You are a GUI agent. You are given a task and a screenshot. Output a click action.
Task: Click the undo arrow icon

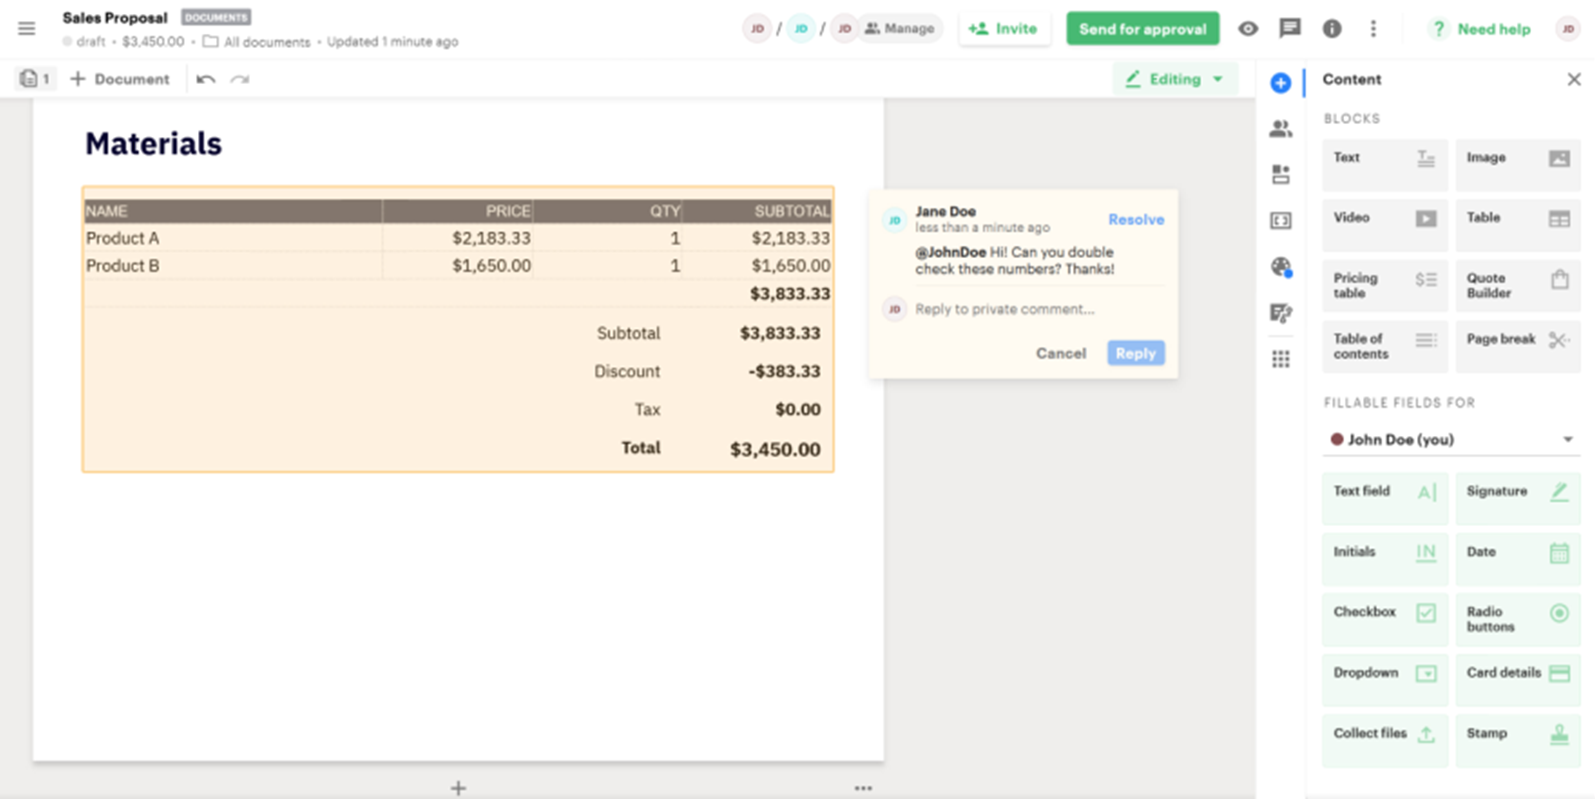click(x=205, y=79)
